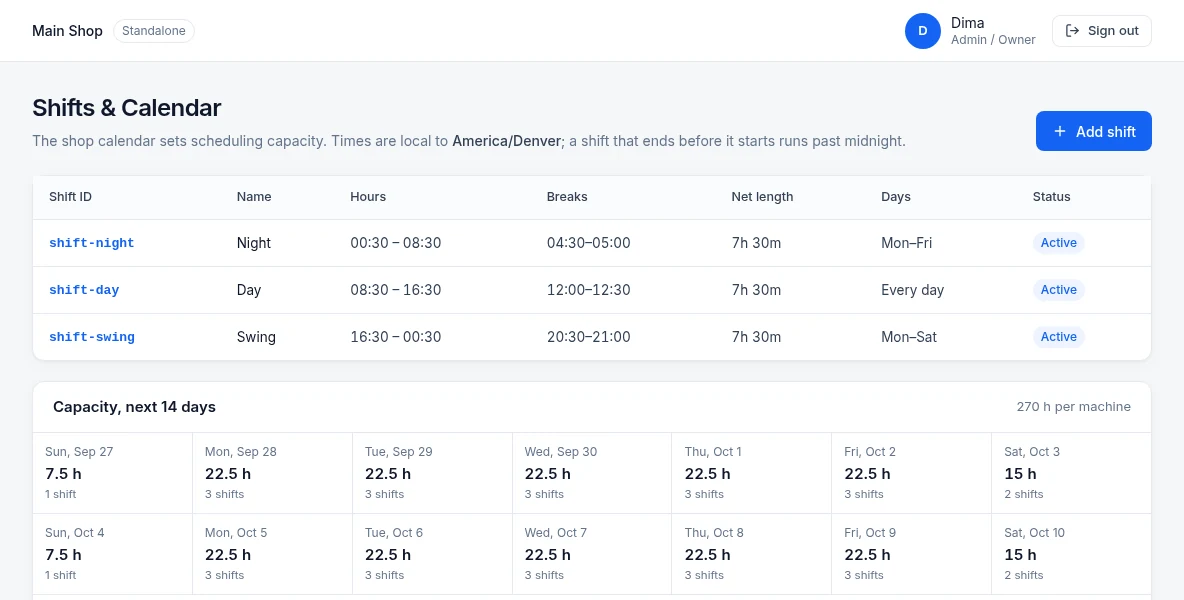The image size is (1184, 600).
Task: Click the break 20:30–21:00
Action: 588,337
